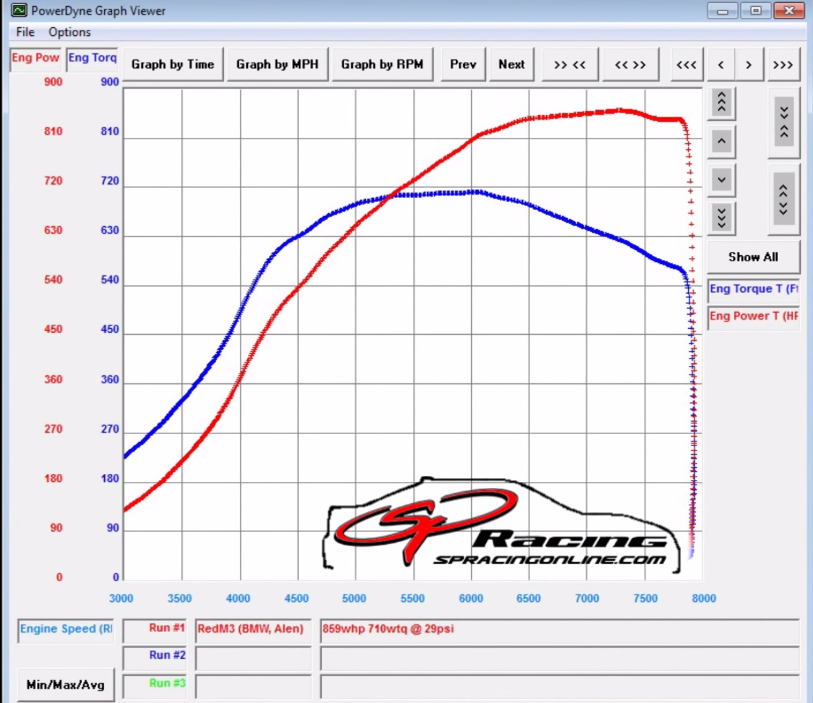The height and width of the screenshot is (703, 813).
Task: Open the File menu
Action: click(x=25, y=32)
